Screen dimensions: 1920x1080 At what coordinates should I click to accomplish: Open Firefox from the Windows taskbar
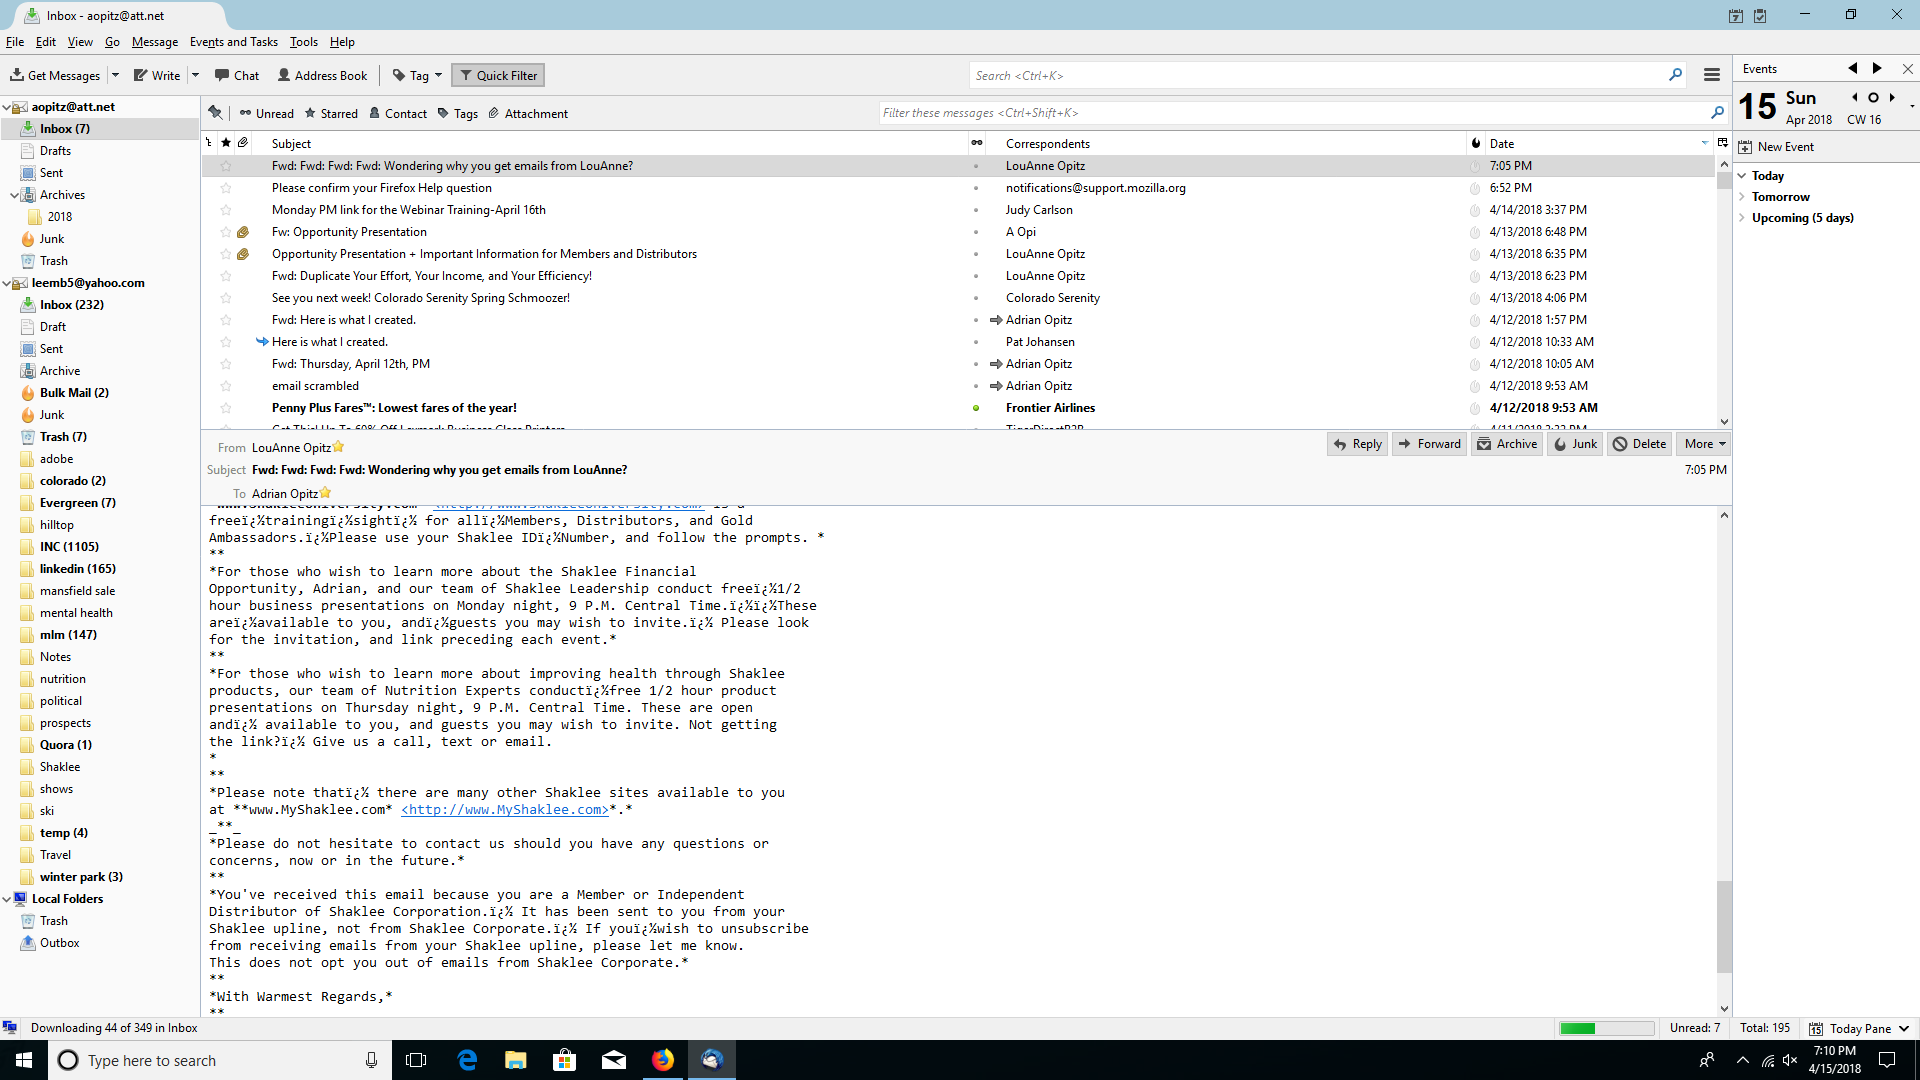pos(663,1060)
